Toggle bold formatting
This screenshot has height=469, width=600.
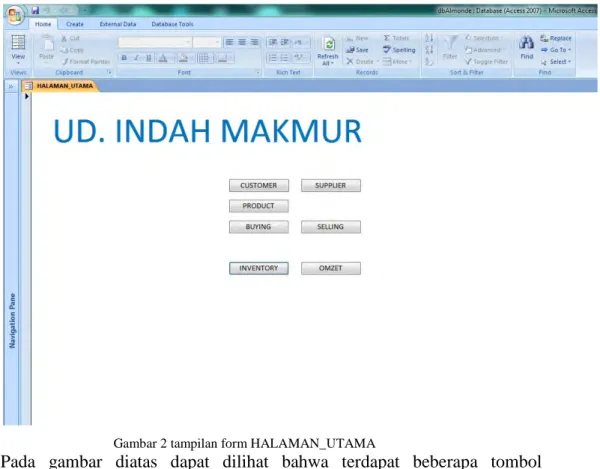[x=124, y=58]
